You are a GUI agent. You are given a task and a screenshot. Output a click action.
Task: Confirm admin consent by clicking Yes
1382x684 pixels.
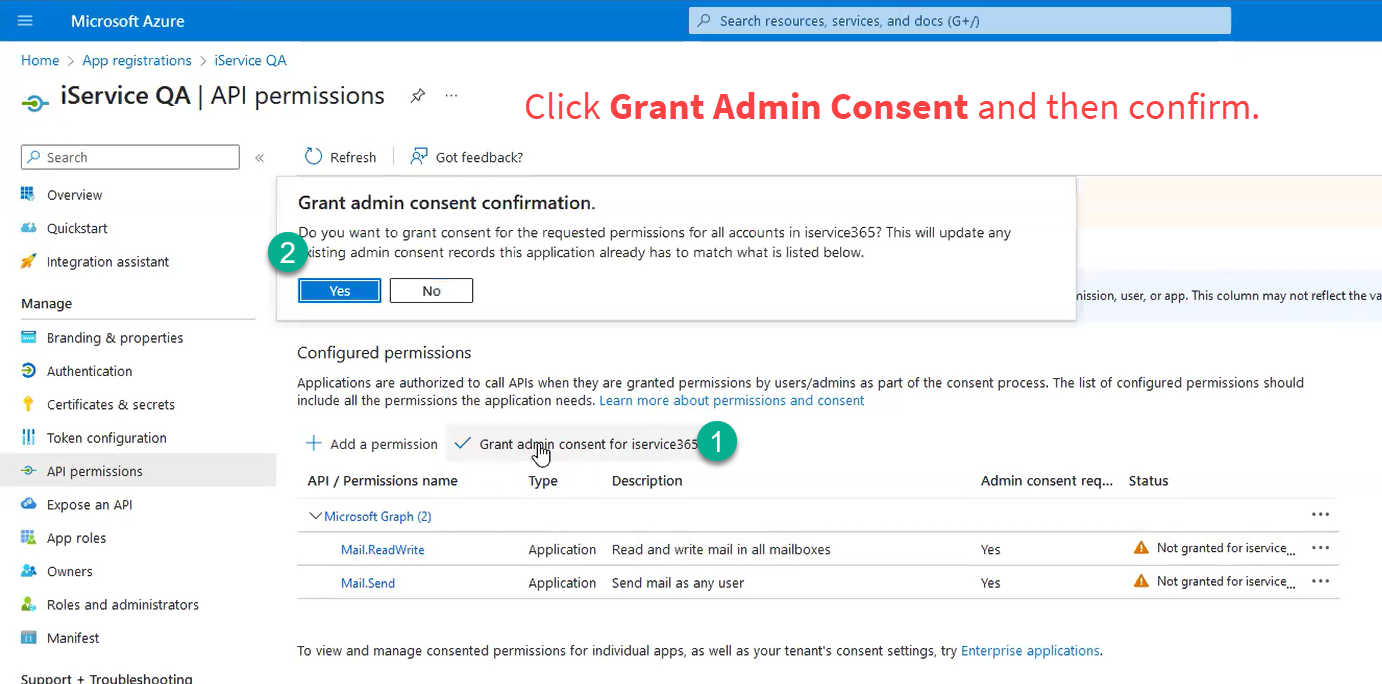[x=340, y=291]
